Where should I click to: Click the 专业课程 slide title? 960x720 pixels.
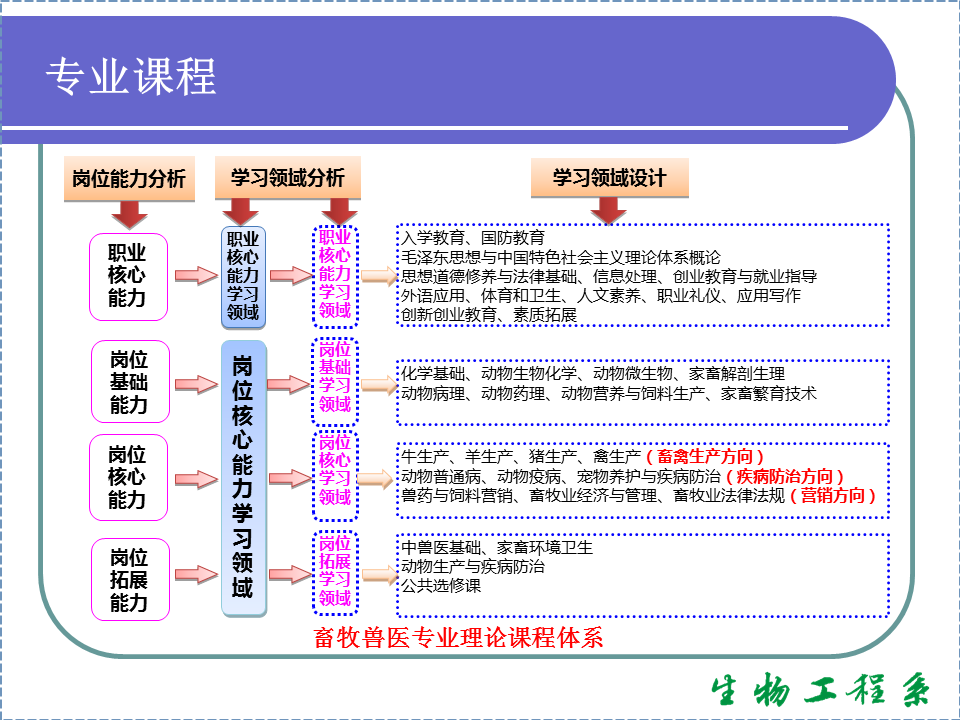coord(131,77)
